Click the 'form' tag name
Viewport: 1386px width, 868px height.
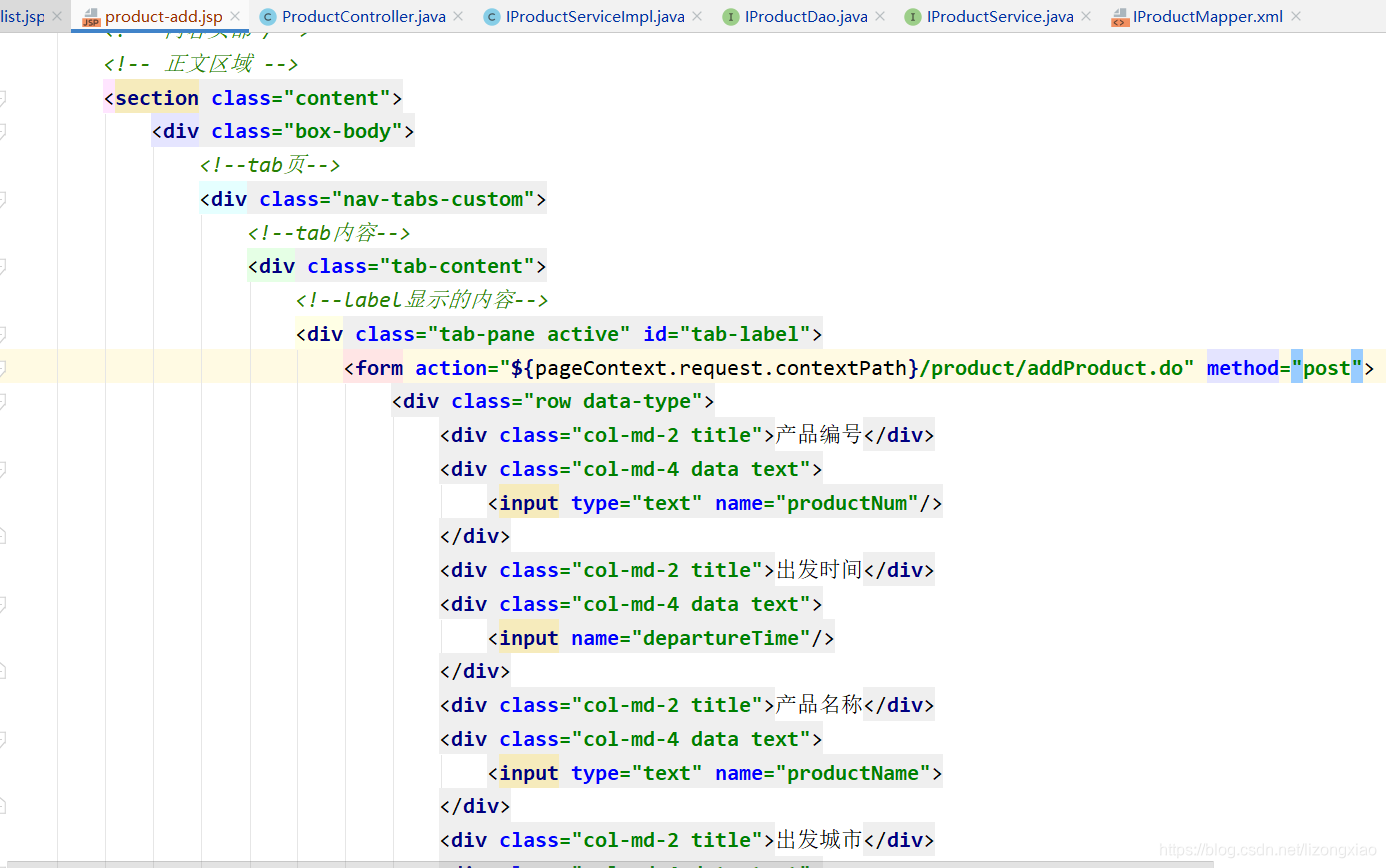379,368
